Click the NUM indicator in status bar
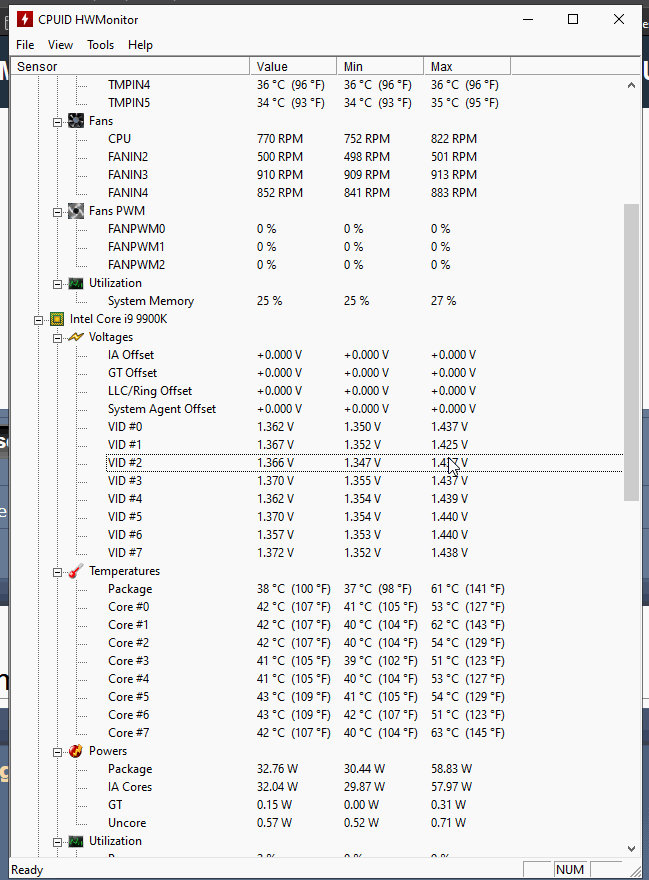Viewport: 649px width, 880px height. click(x=570, y=869)
